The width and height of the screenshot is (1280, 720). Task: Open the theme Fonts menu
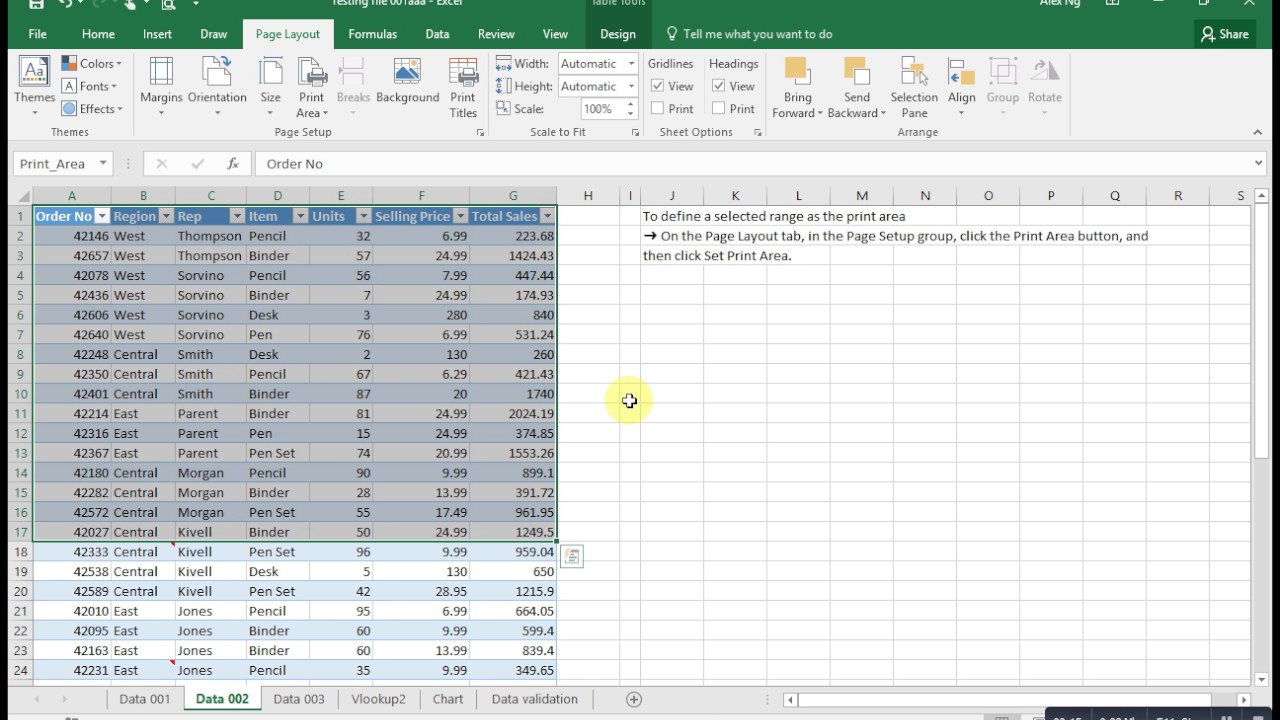click(x=90, y=86)
